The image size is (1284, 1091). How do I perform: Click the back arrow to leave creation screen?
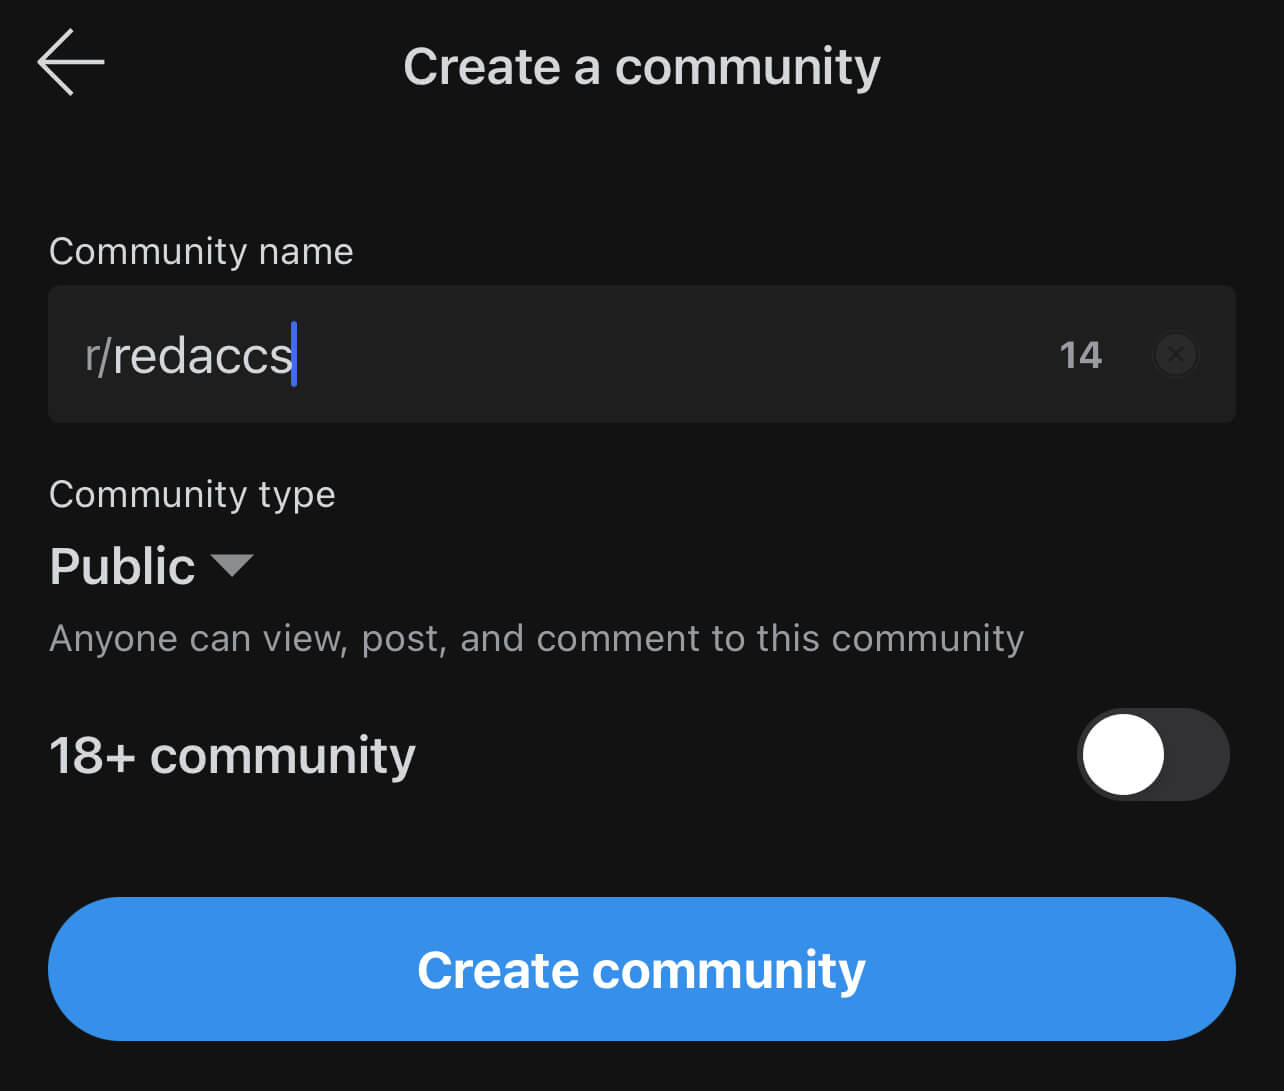[x=69, y=62]
